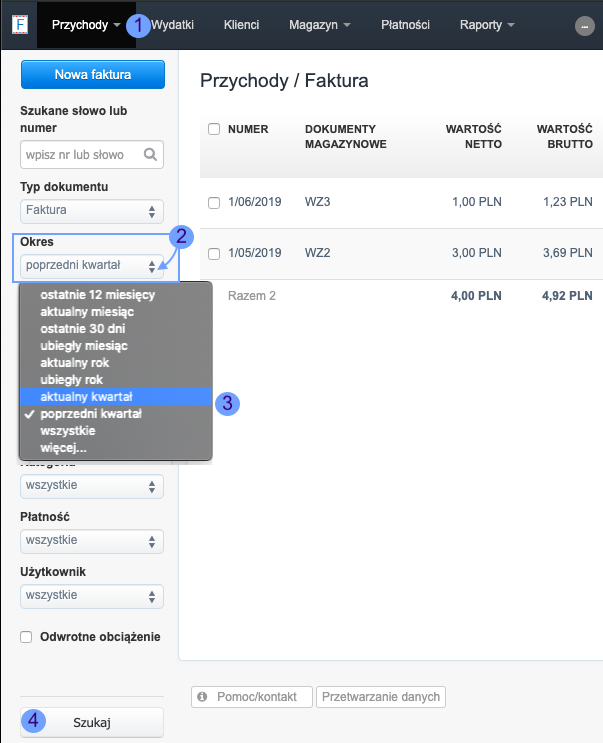Click the 1,00 PLN net value
603x743 pixels.
pos(477,202)
